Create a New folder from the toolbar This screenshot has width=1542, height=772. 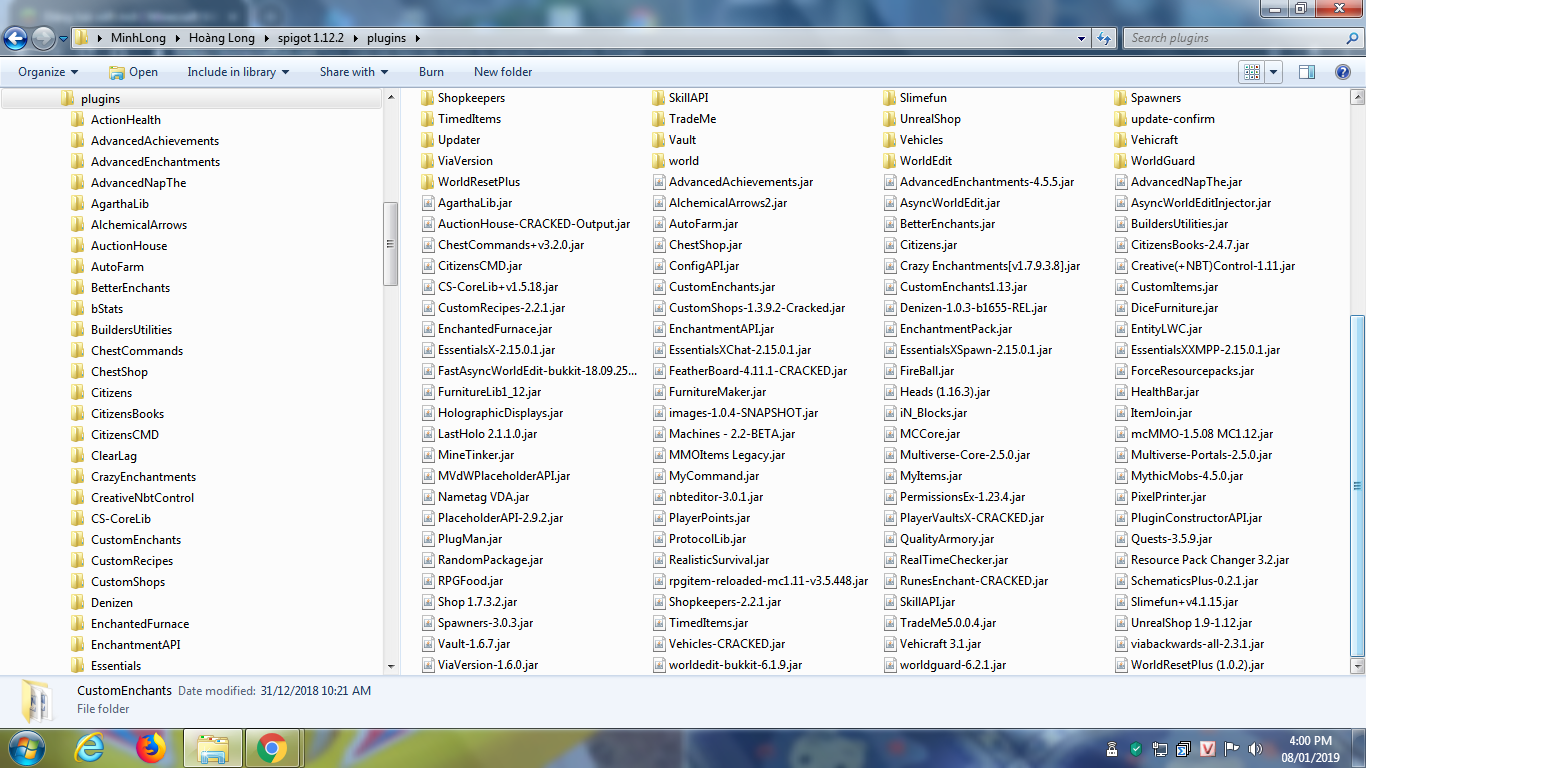pos(503,72)
